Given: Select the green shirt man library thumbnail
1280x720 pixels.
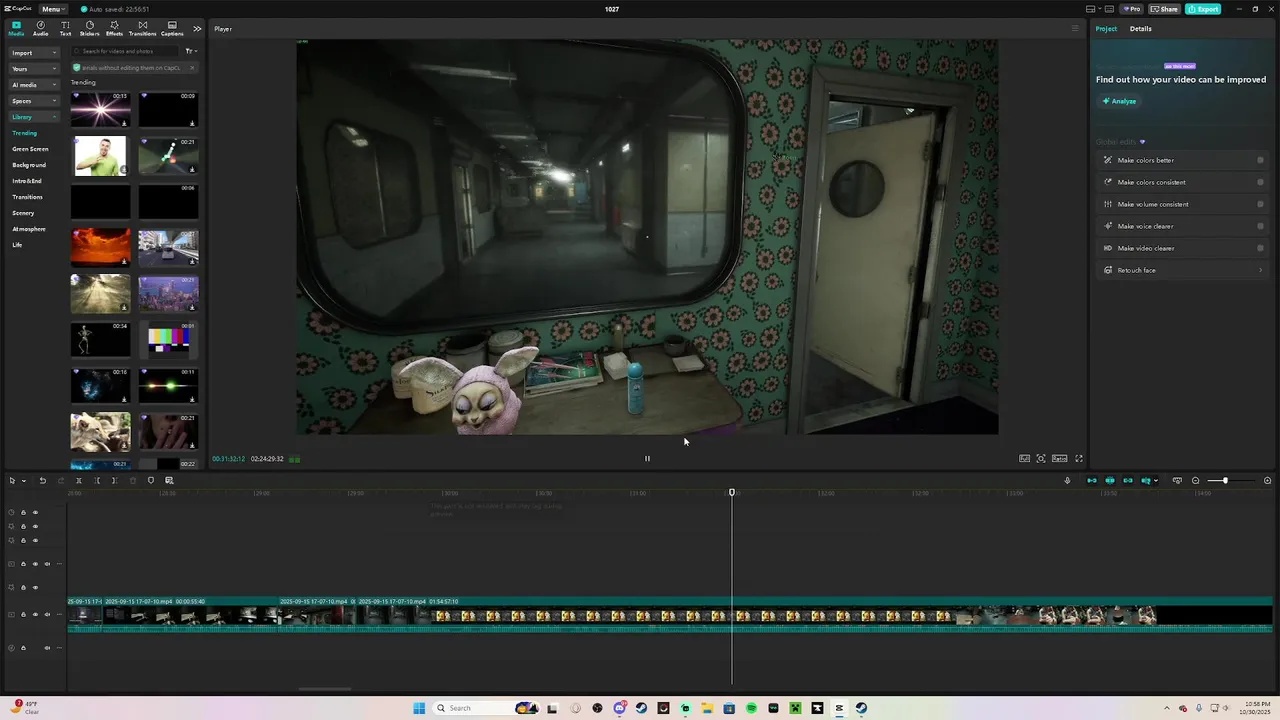Looking at the screenshot, I should pyautogui.click(x=100, y=156).
